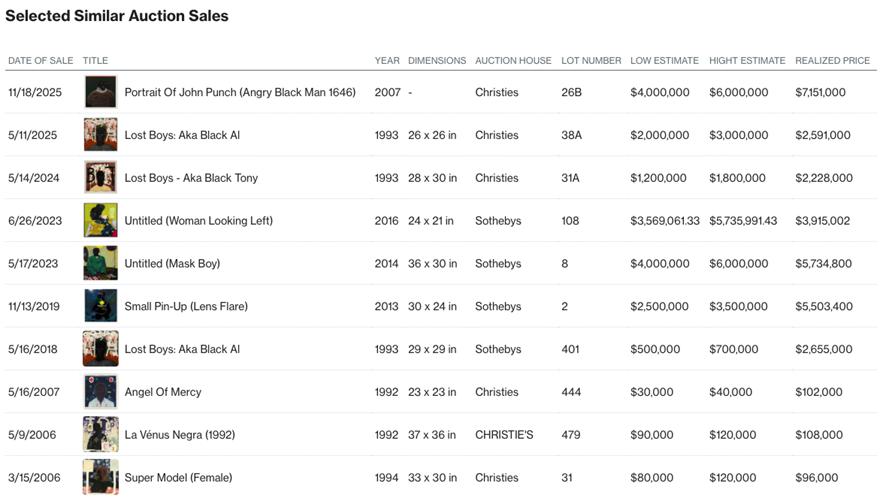Open the Angel Of Mercy thumbnail image
The height and width of the screenshot is (498, 883).
100,392
